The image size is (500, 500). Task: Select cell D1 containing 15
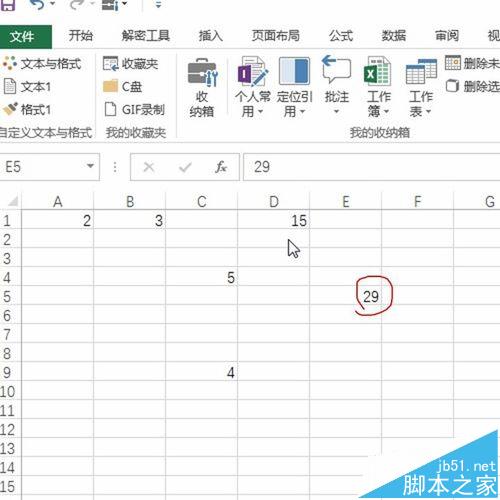[274, 220]
